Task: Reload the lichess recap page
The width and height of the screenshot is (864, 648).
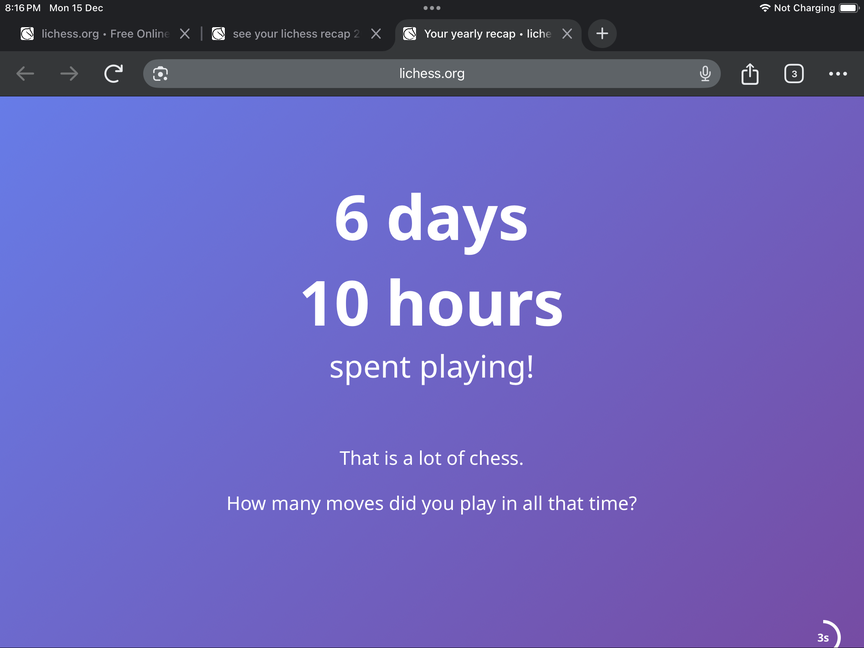Action: click(113, 74)
